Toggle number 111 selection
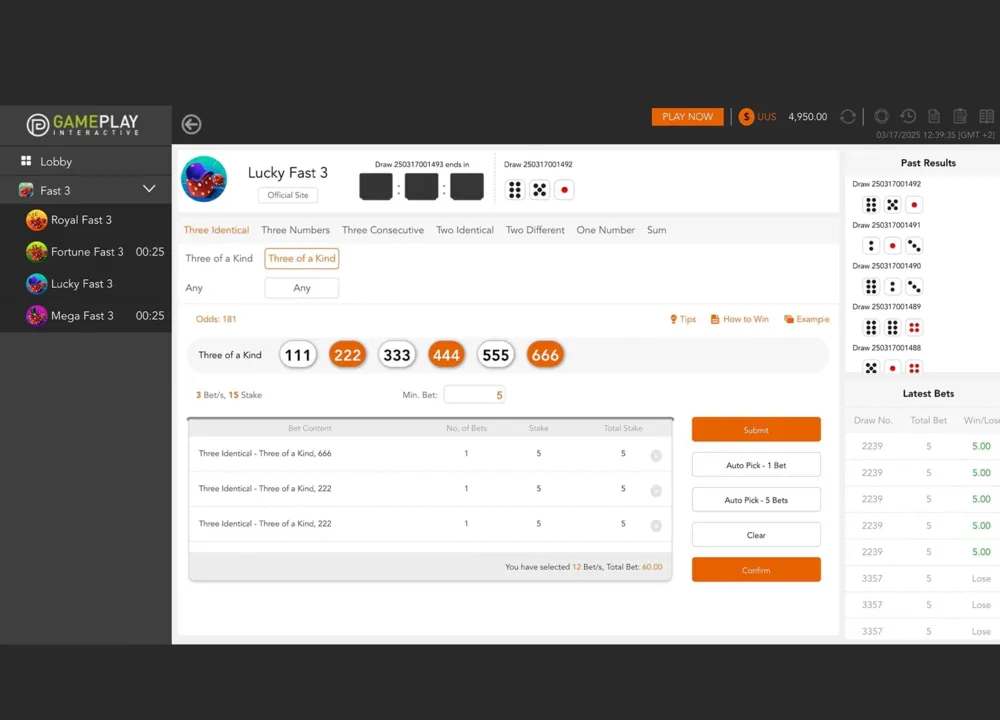Screen dimensions: 1000x720 click(298, 355)
